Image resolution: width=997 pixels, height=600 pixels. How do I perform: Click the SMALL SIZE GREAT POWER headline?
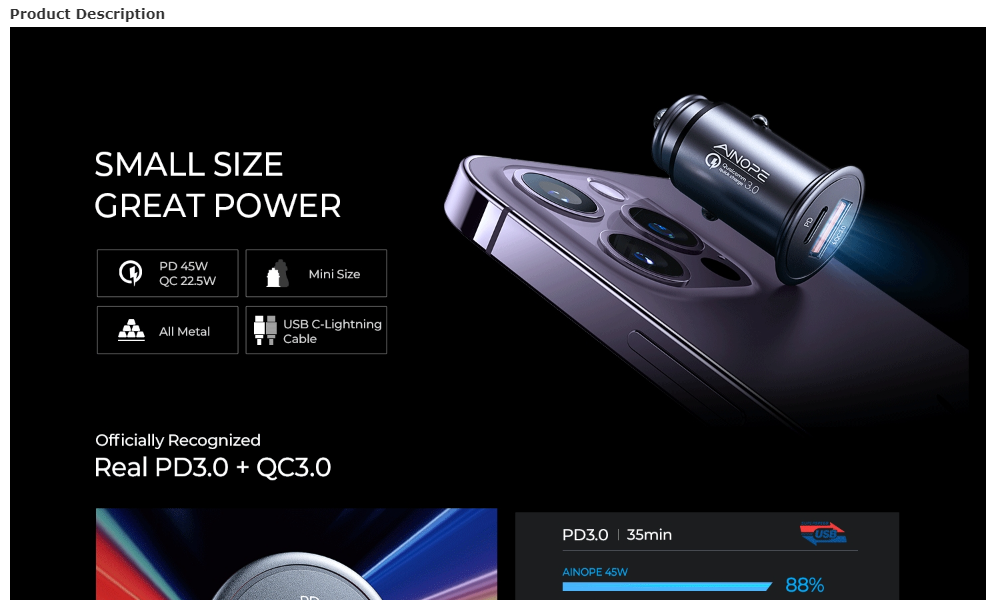point(217,185)
